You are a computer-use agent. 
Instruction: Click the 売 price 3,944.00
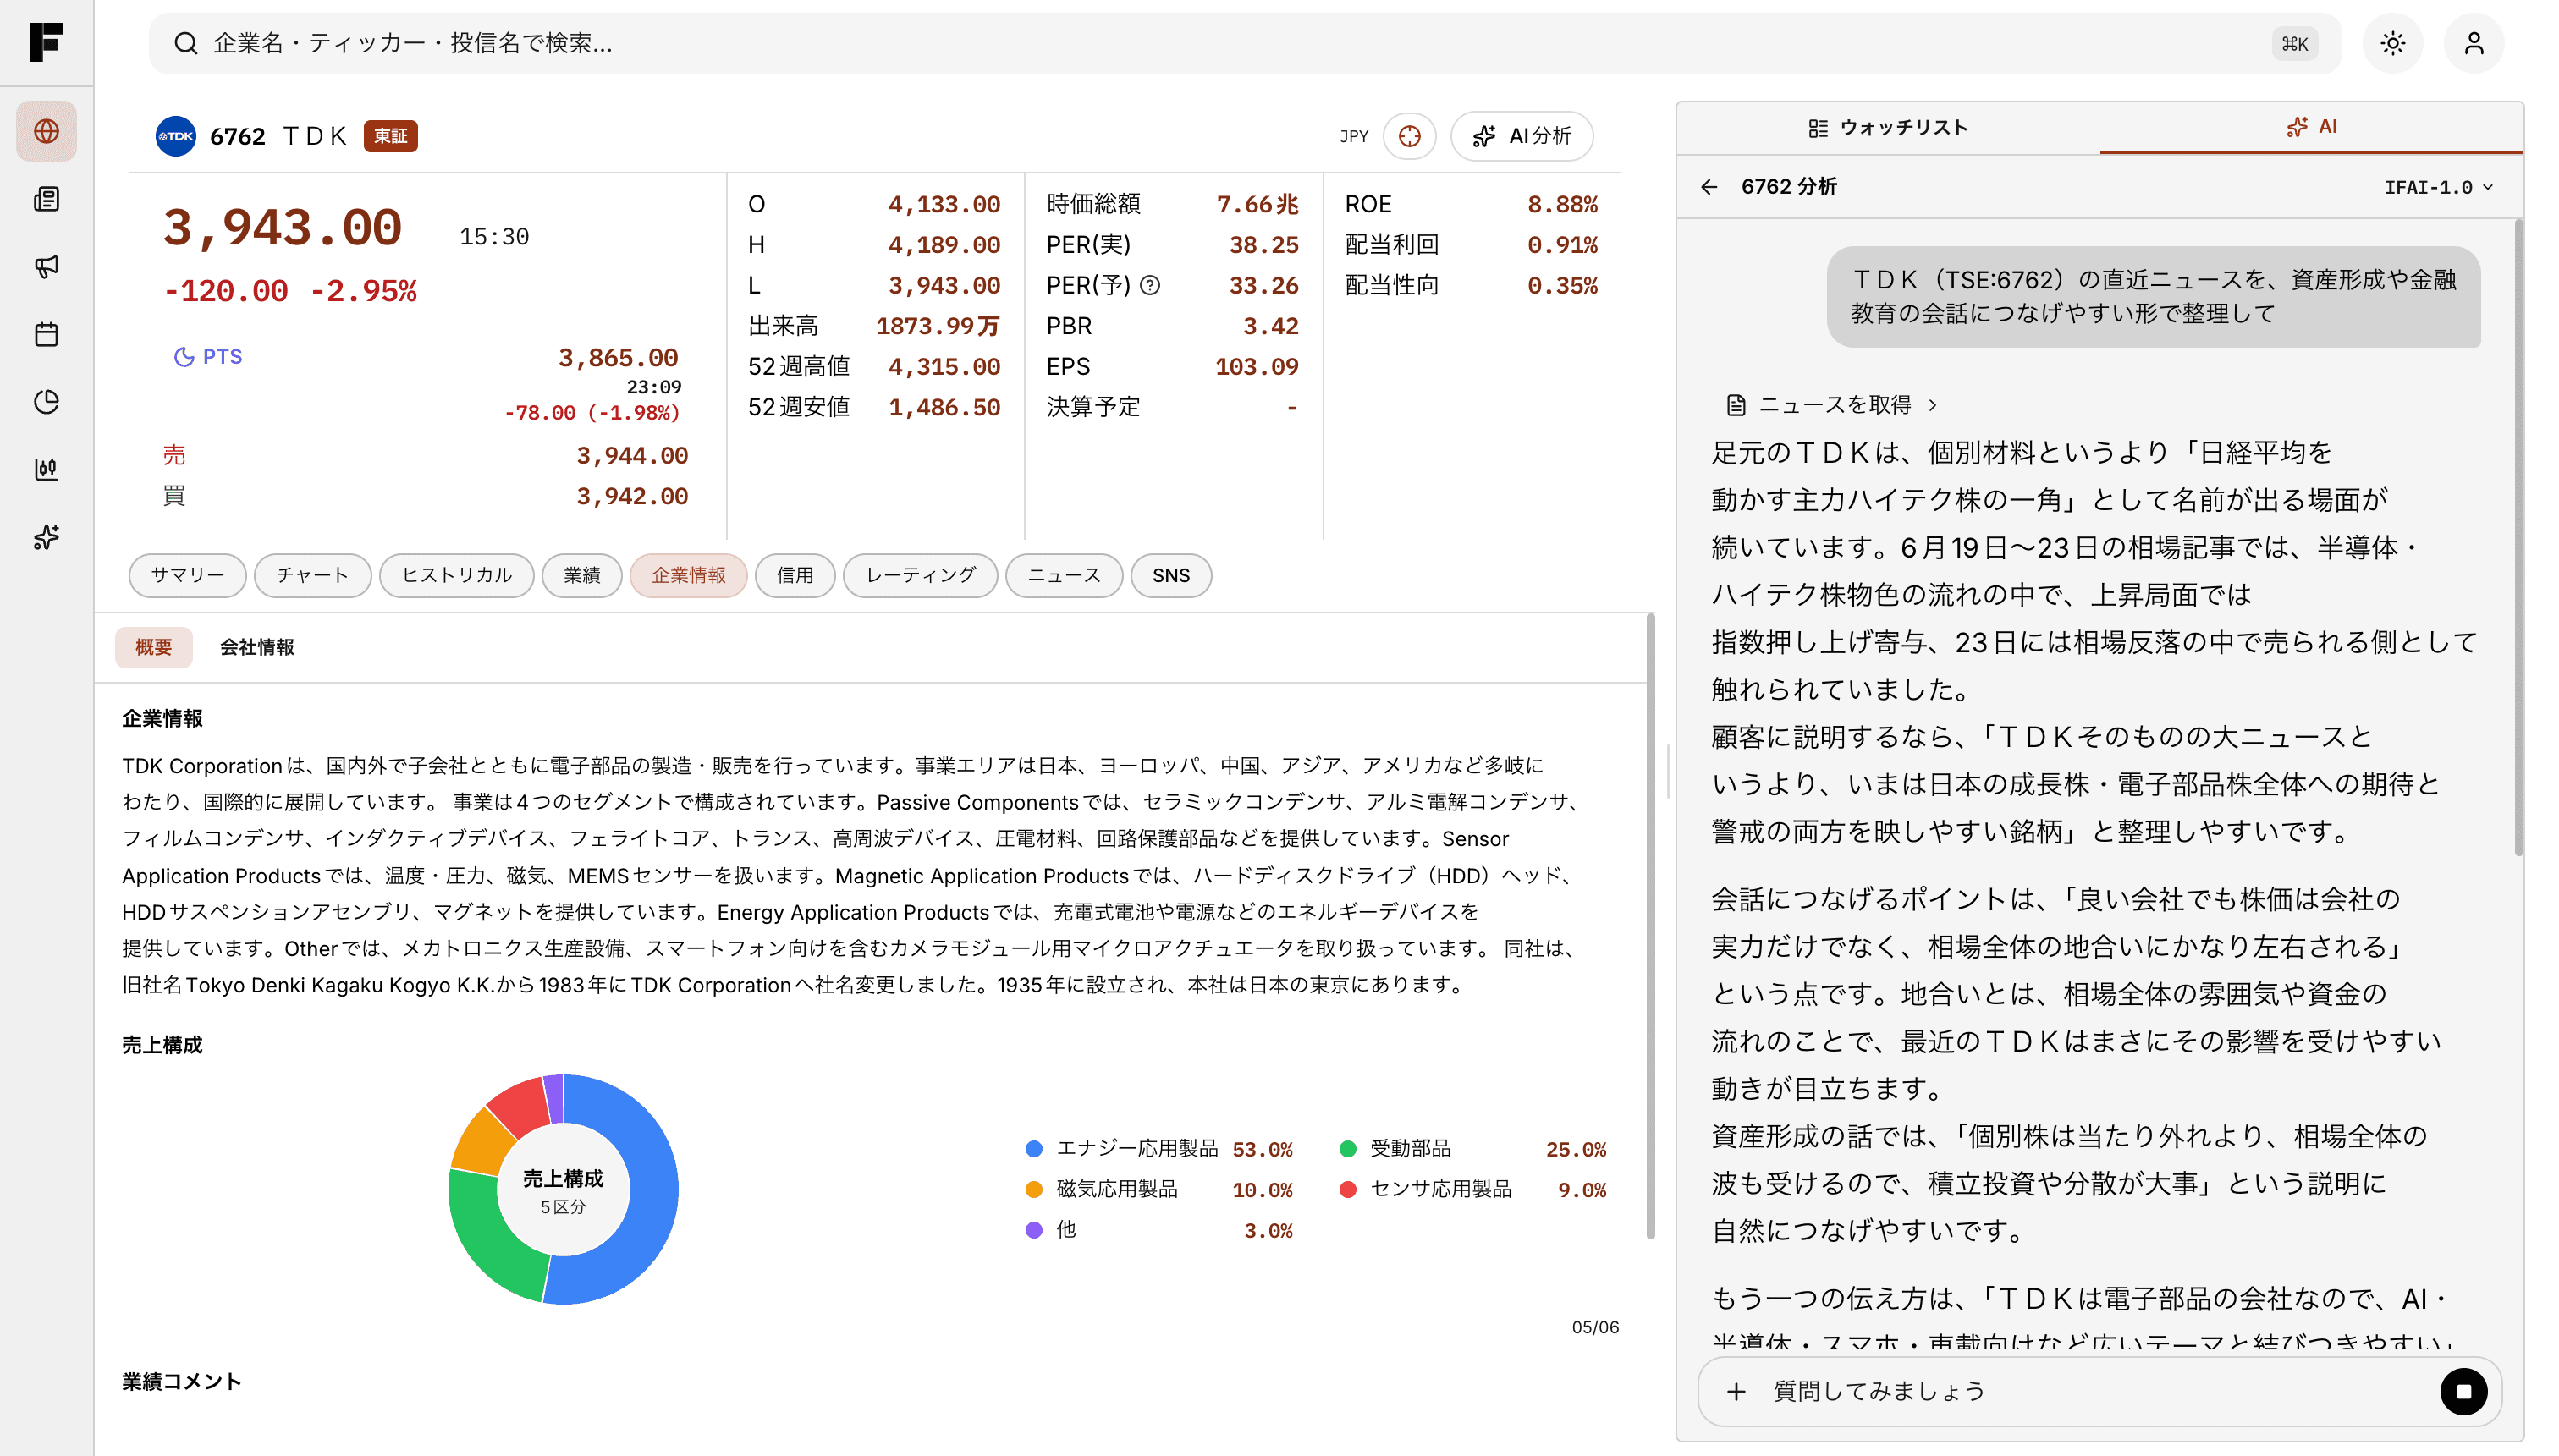pyautogui.click(x=632, y=456)
